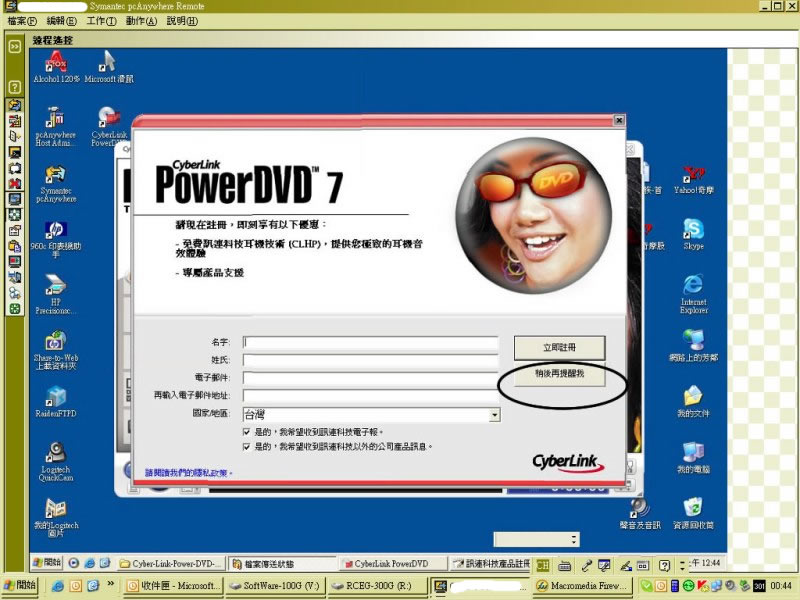Toggle the 訊連科技以外的公司產品訊息 checkbox
Screen dimensions: 800x600
[x=247, y=447]
